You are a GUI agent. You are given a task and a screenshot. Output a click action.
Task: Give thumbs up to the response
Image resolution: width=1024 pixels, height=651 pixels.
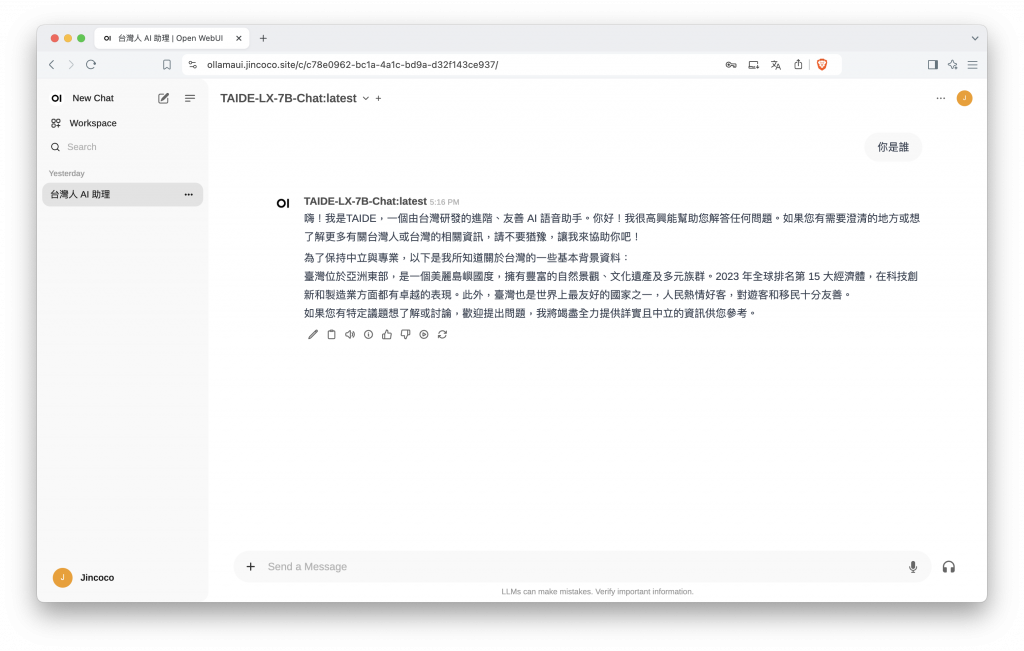click(x=387, y=334)
